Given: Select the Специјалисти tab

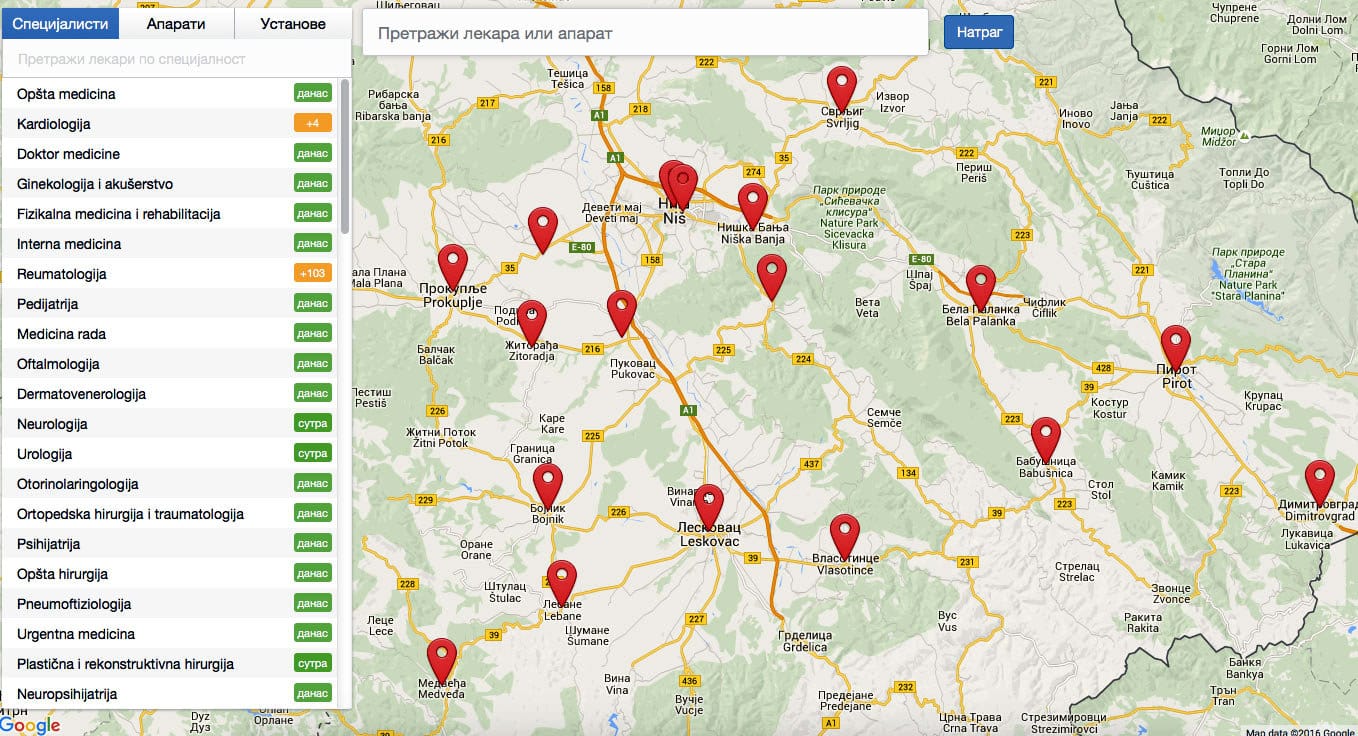Looking at the screenshot, I should (x=59, y=24).
